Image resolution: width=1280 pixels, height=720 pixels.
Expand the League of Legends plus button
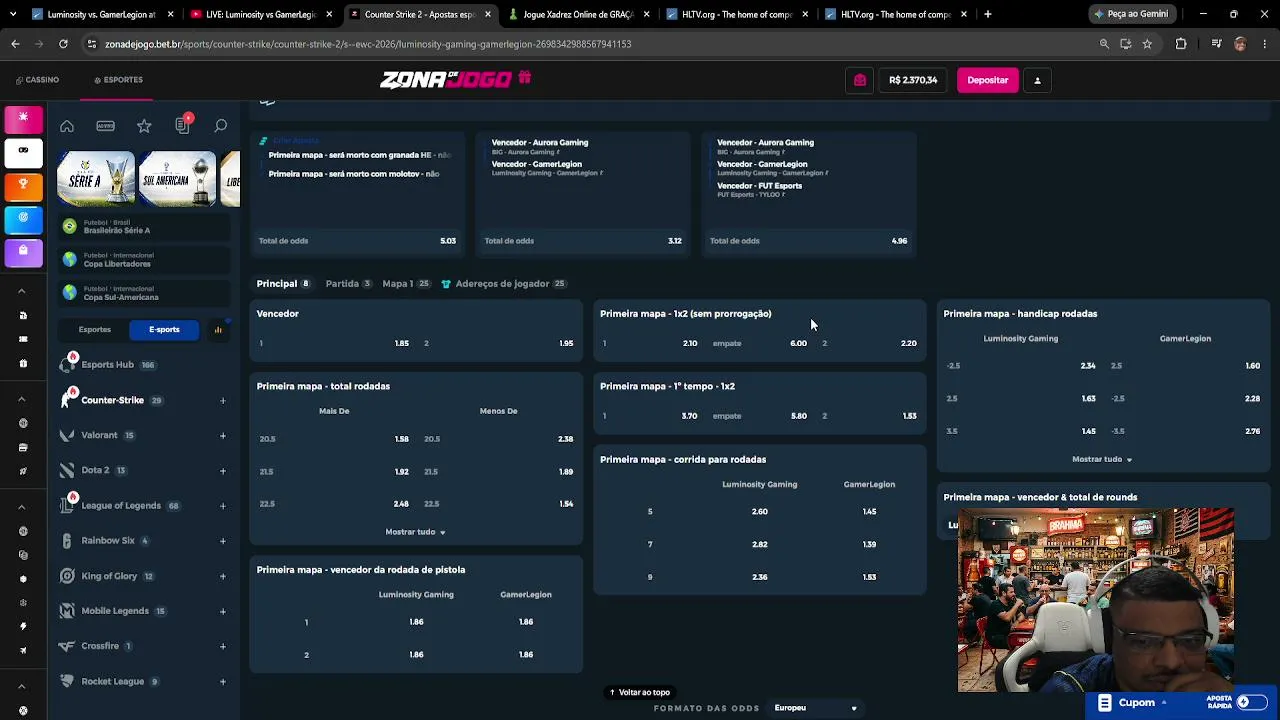[223, 506]
